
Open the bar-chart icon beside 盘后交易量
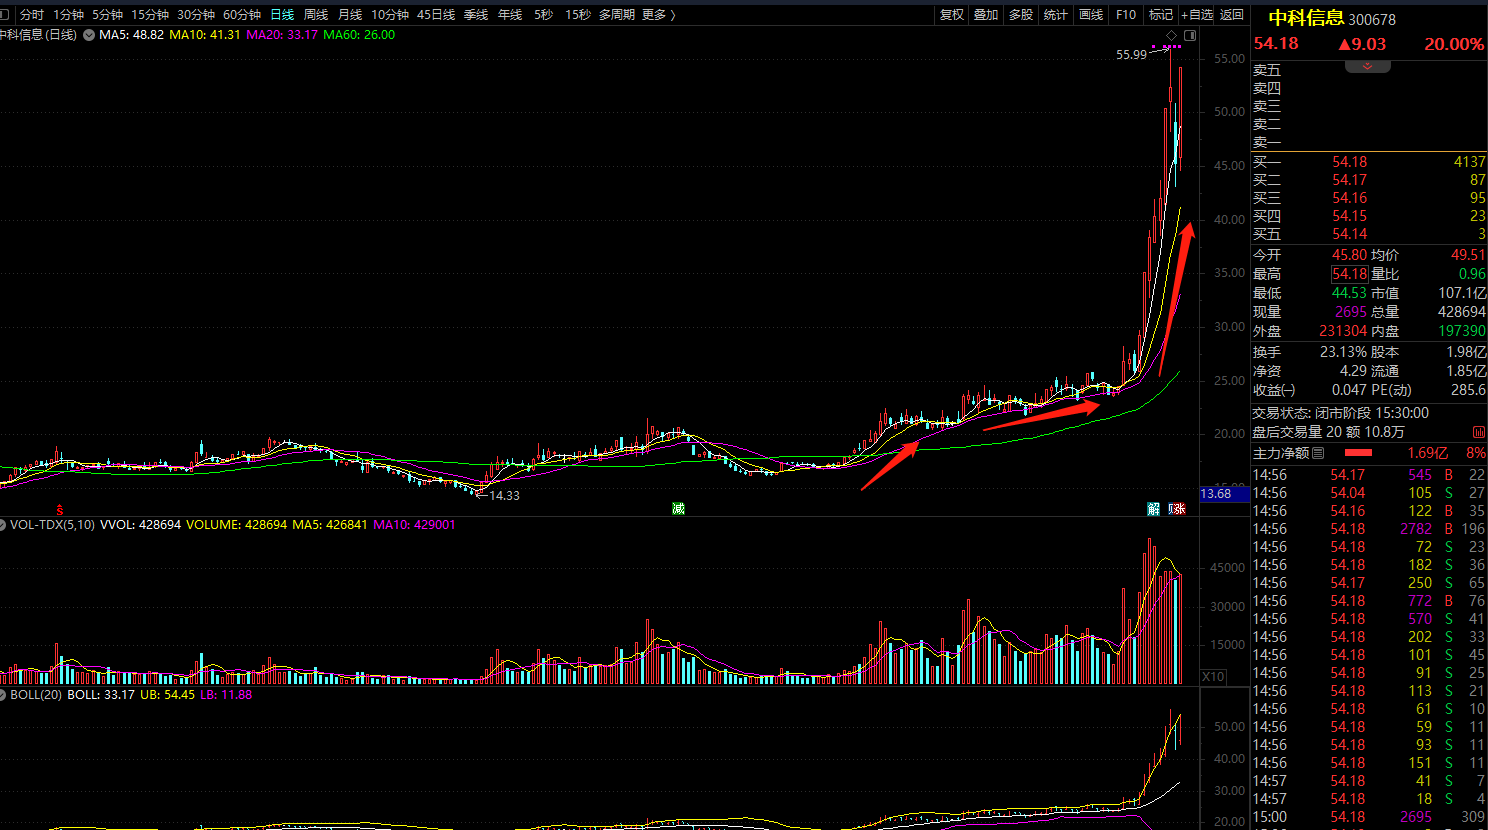tap(1479, 432)
